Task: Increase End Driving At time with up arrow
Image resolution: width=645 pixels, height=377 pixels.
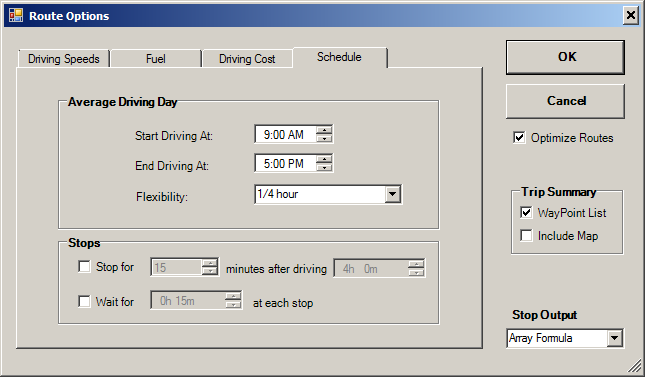Action: pos(325,159)
